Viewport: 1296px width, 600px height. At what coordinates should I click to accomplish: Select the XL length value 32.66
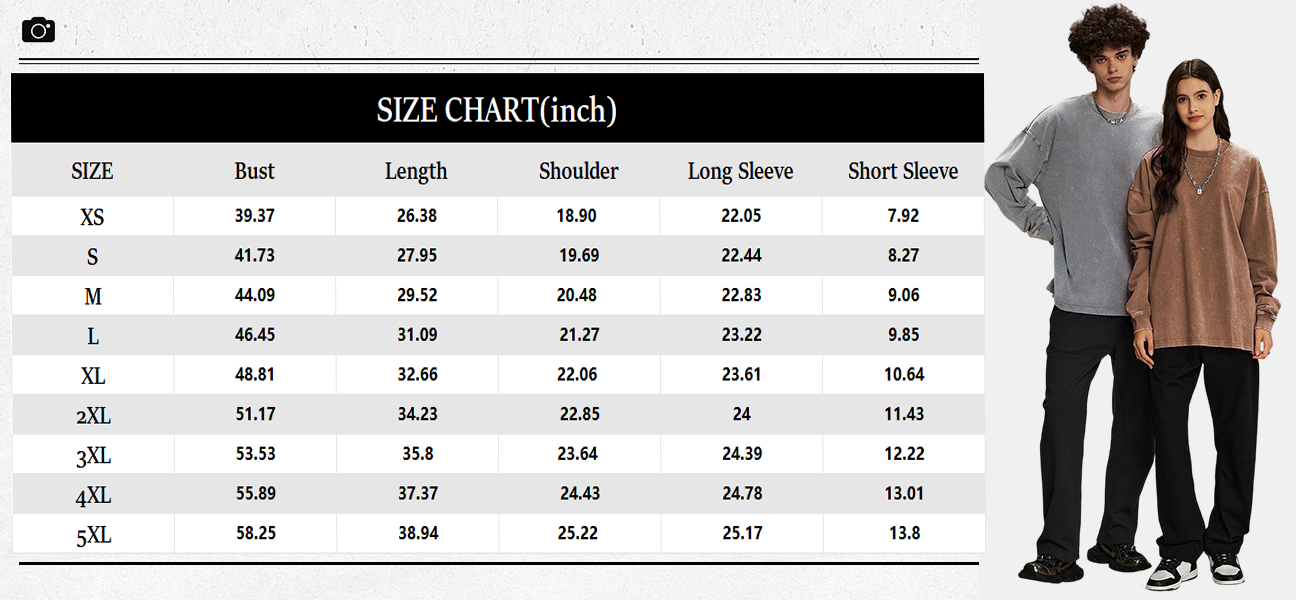pyautogui.click(x=417, y=374)
